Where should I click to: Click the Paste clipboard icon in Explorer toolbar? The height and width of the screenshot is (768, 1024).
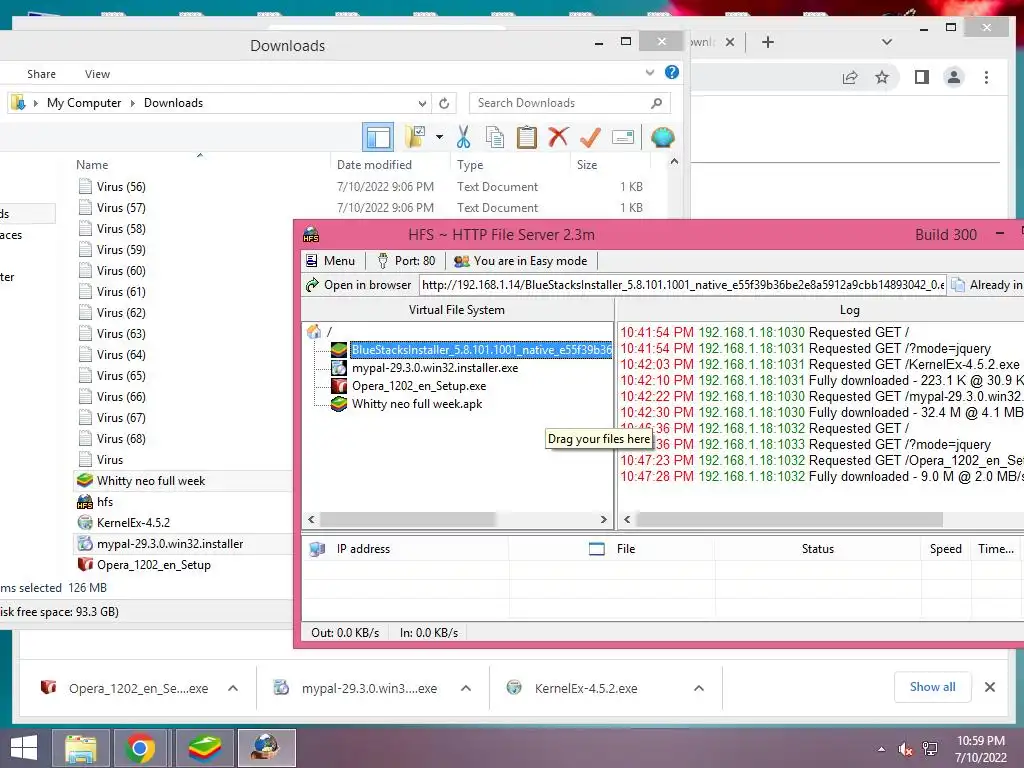tap(526, 137)
